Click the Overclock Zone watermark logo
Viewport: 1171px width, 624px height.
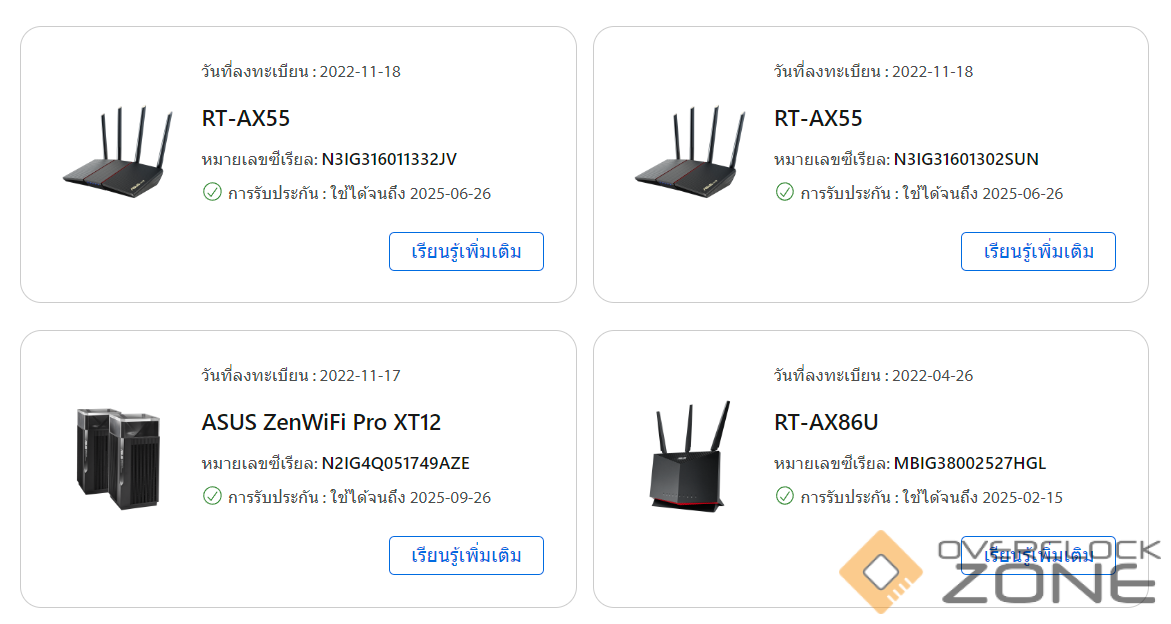pyautogui.click(x=1001, y=572)
